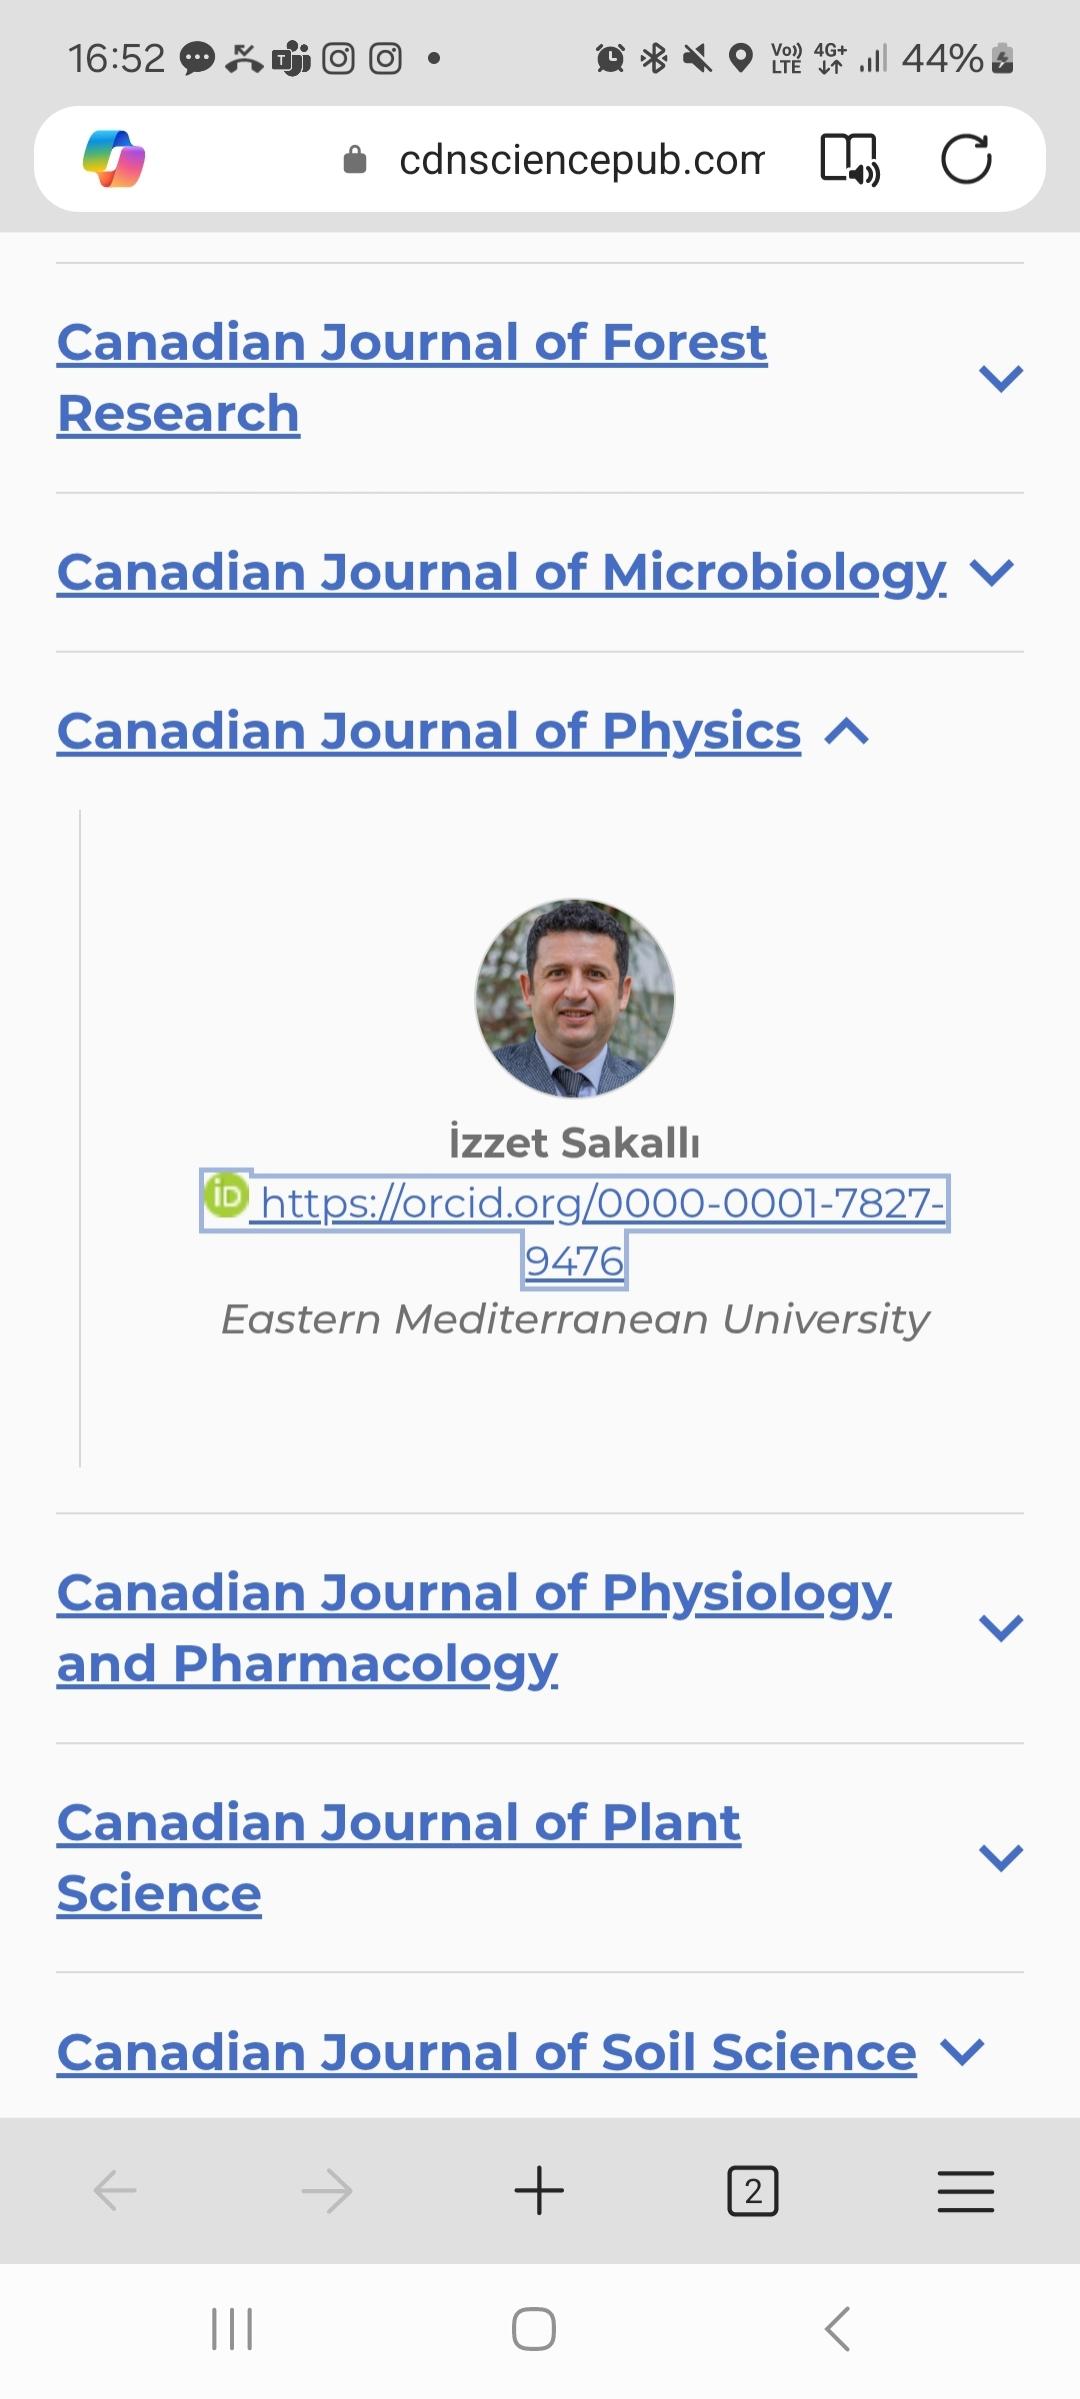Tap İzzet Sakallı's profile photo

pyautogui.click(x=574, y=998)
